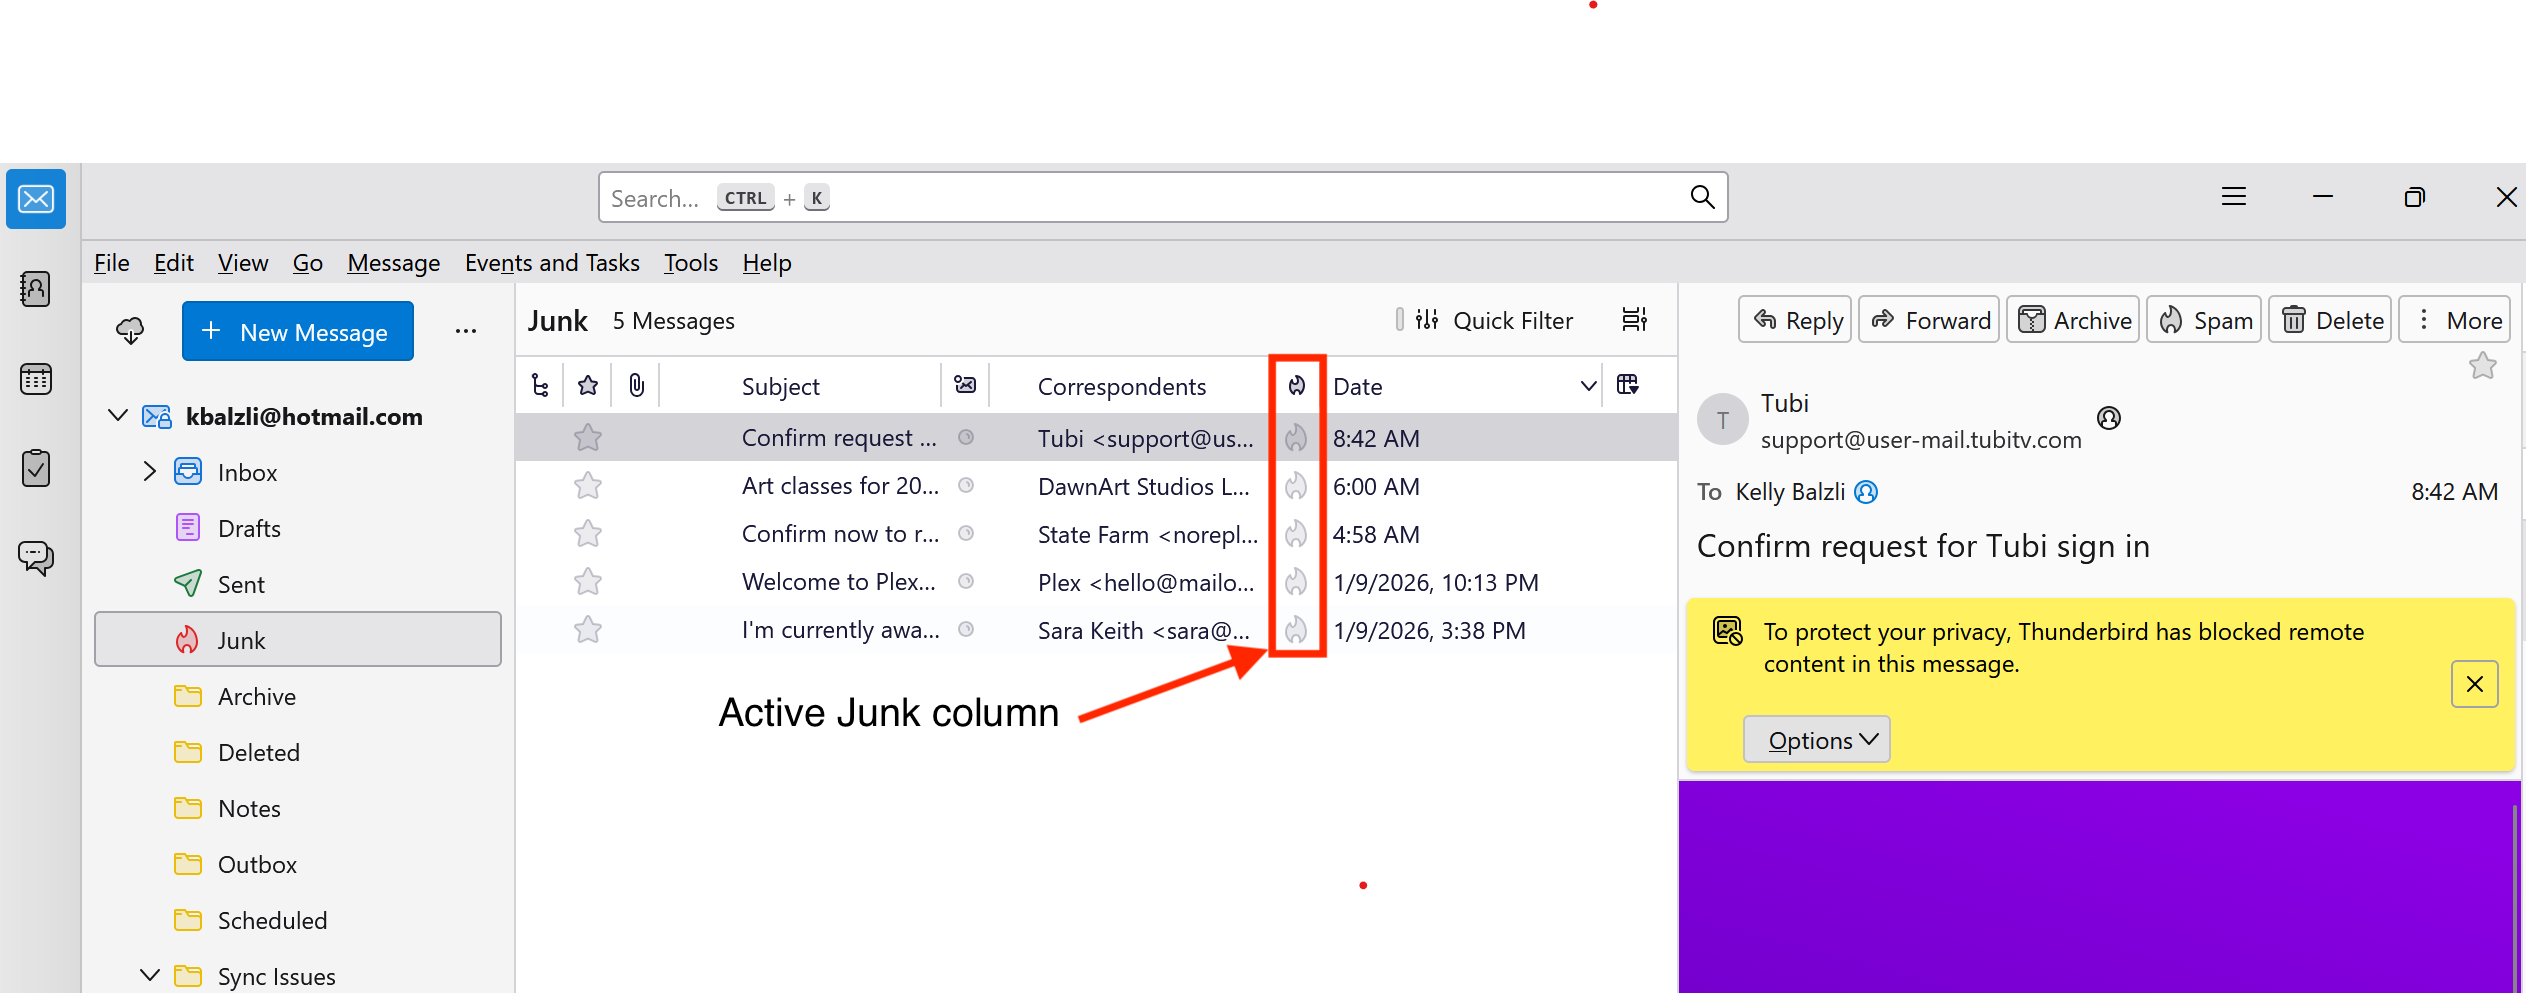The image size is (2526, 993).
Task: Dismiss the yellow remote content notification
Action: 2474,684
